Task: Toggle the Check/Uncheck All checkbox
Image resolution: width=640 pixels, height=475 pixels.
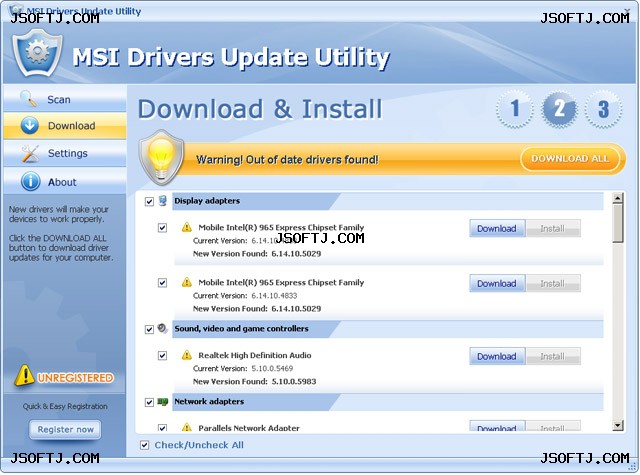Action: pyautogui.click(x=144, y=445)
